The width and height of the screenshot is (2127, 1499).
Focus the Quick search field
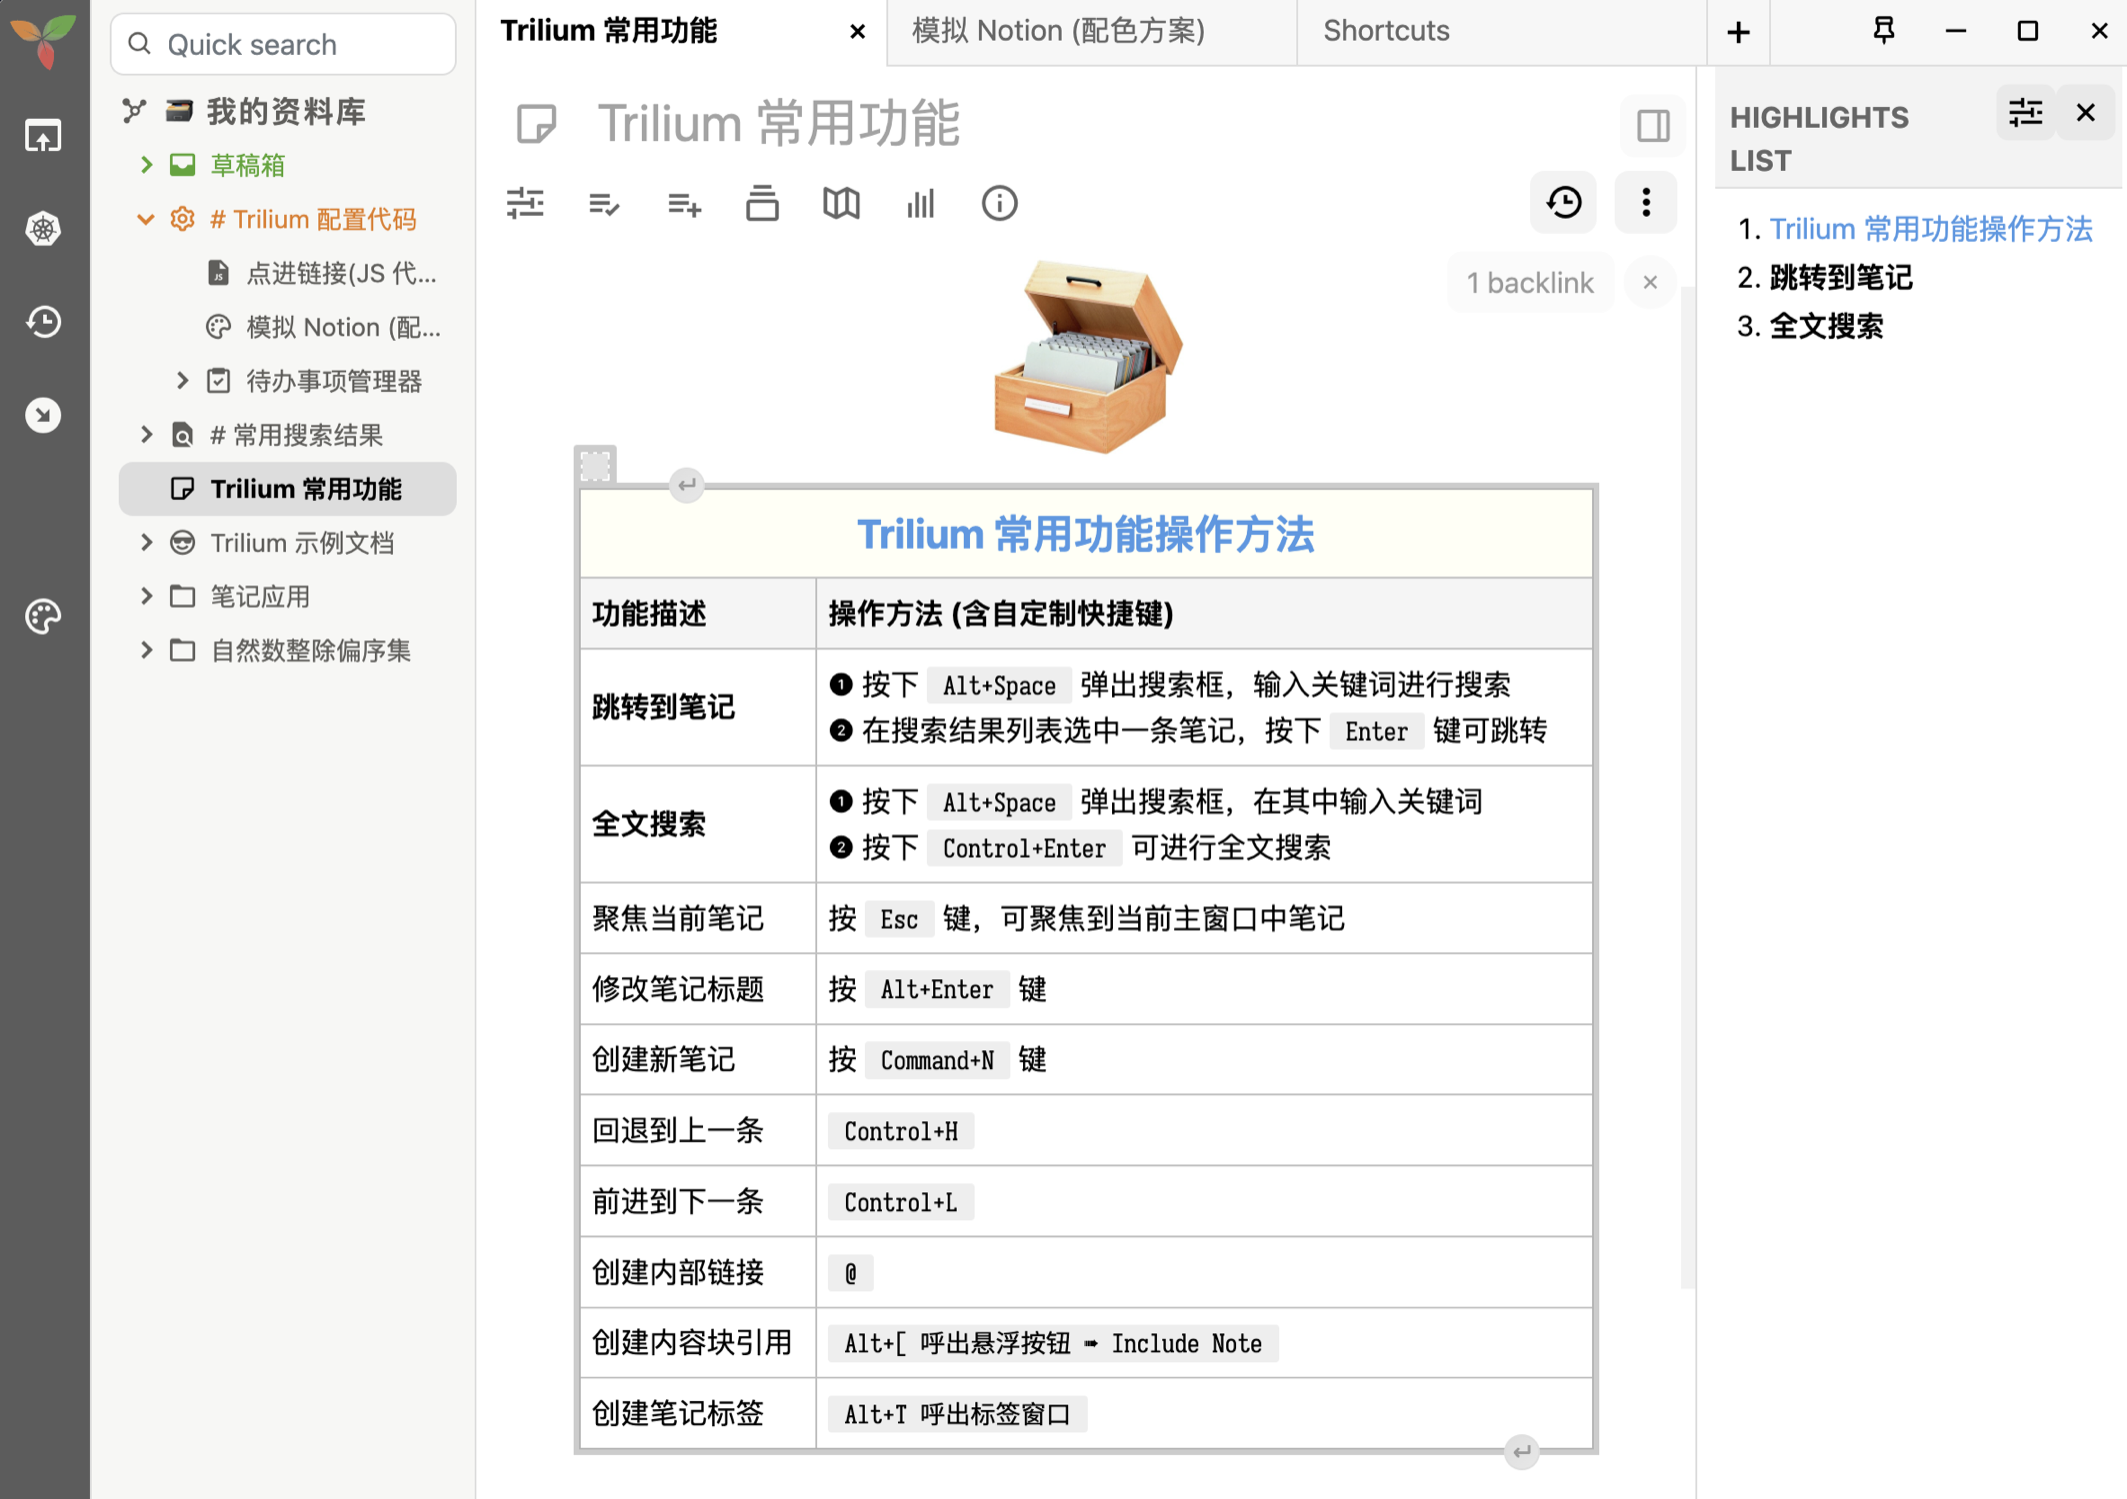(x=285, y=44)
